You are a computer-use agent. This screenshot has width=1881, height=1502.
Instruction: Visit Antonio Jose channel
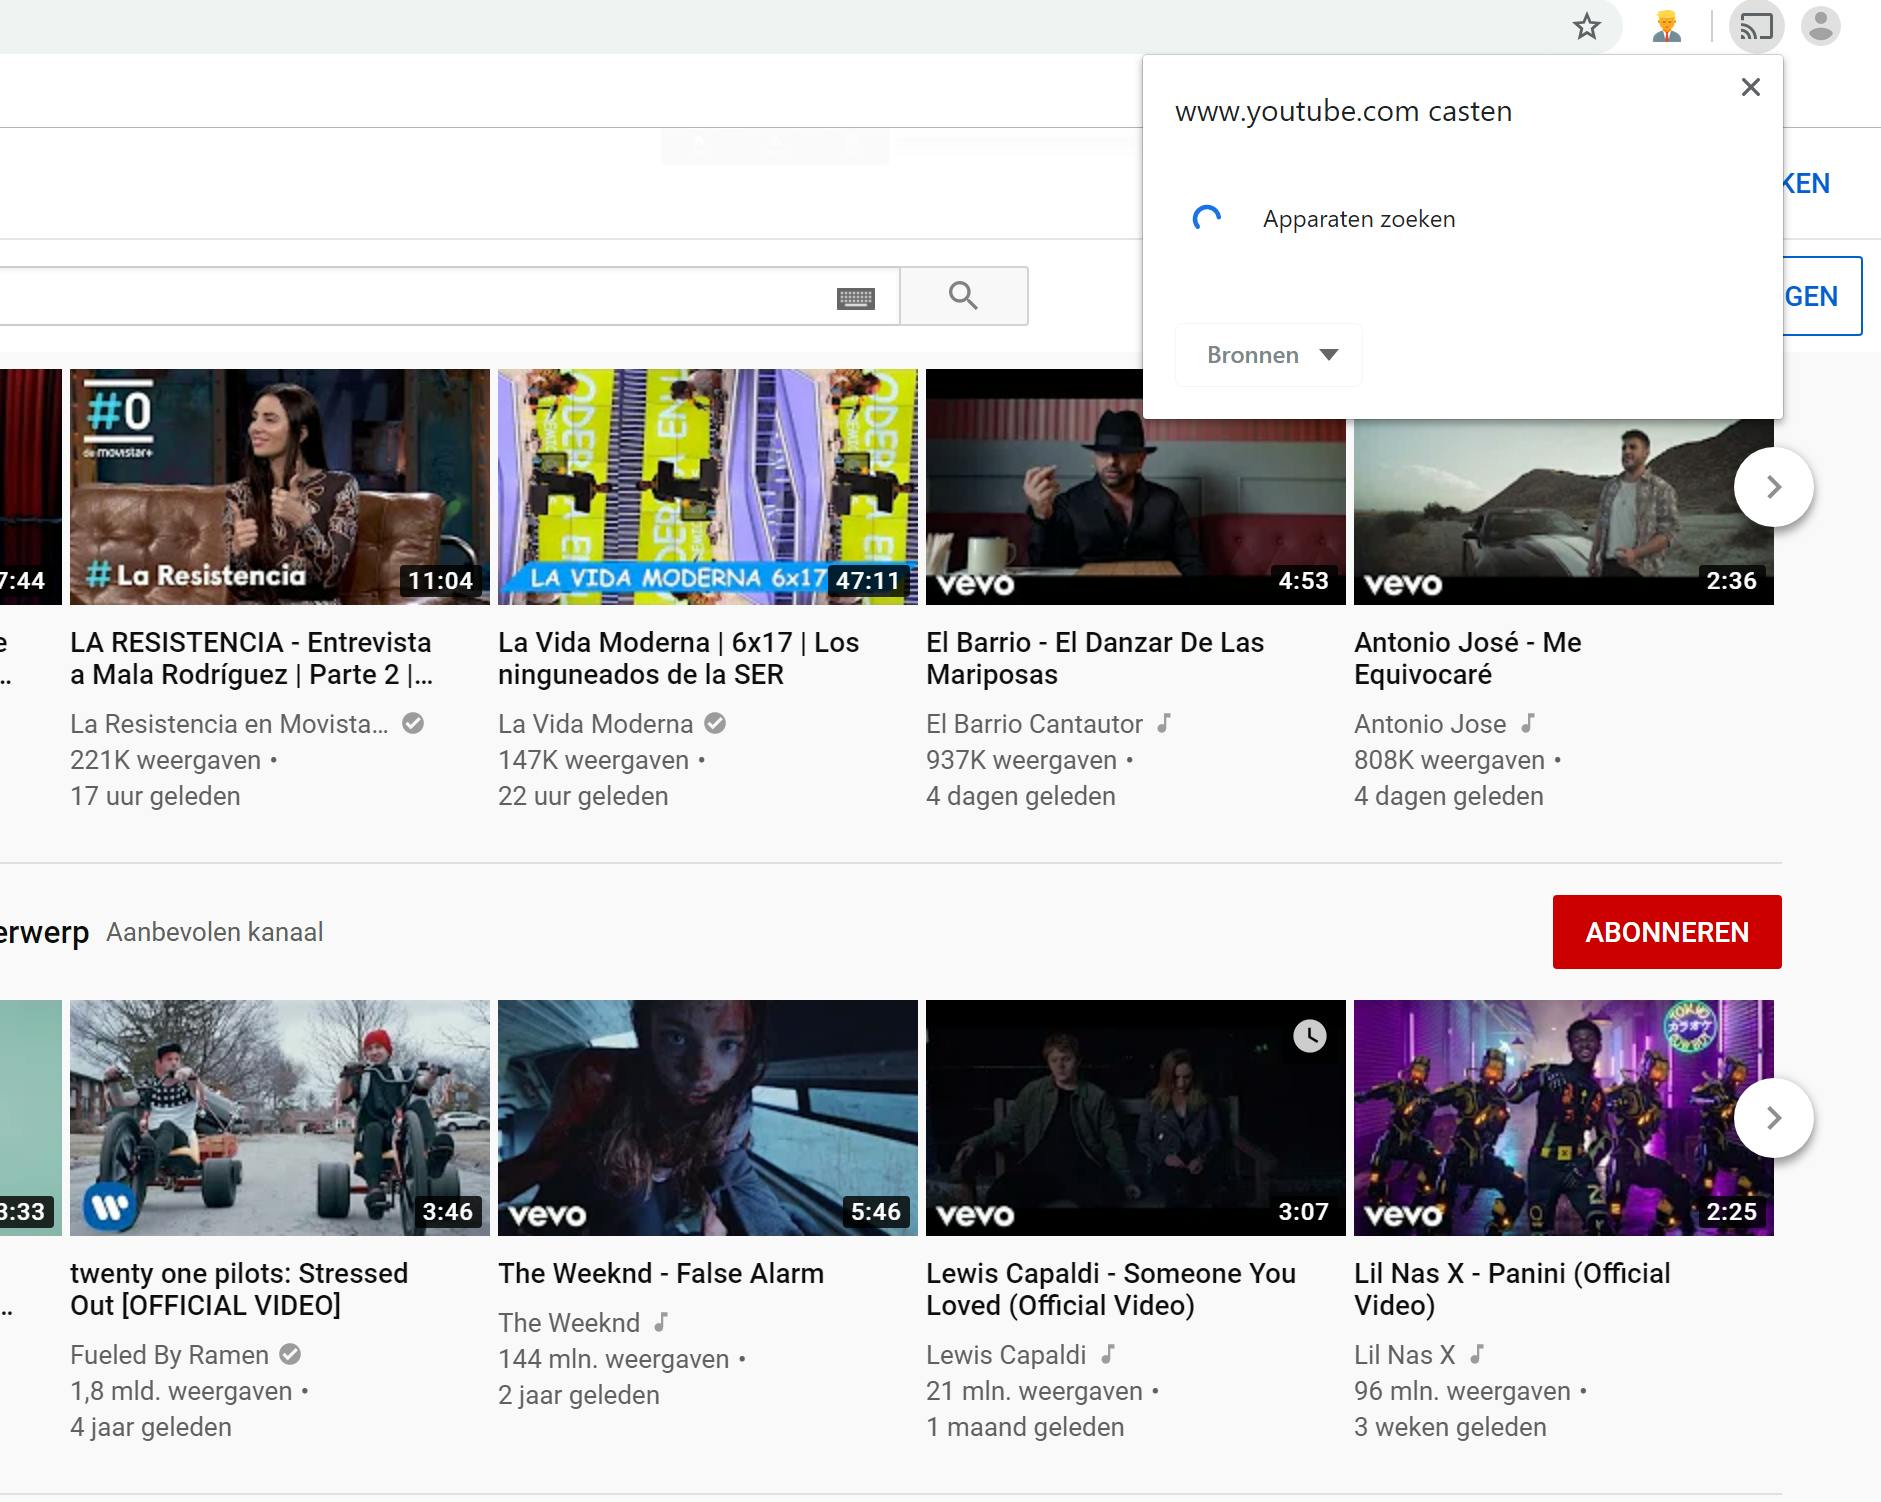1430,724
